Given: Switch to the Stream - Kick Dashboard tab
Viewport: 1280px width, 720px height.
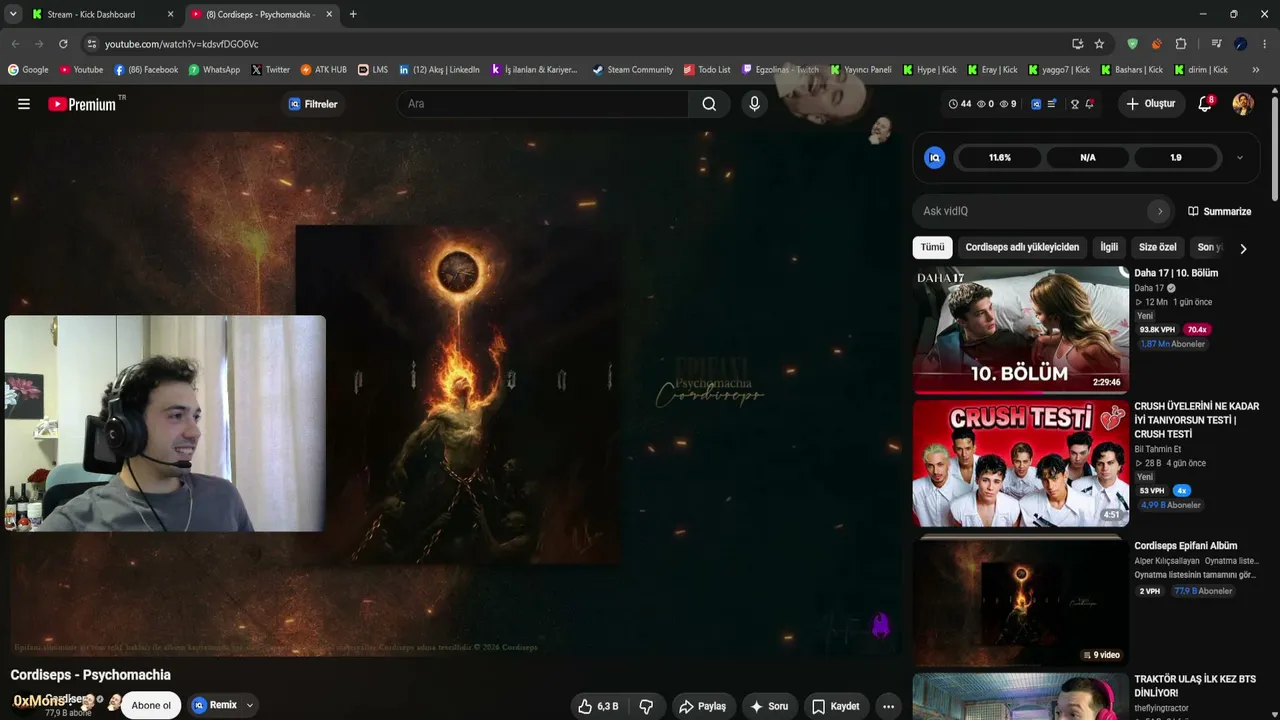Looking at the screenshot, I should click(91, 14).
